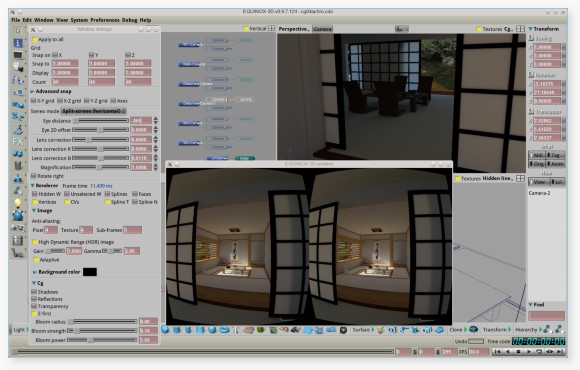Stop animation playback

click(519, 352)
